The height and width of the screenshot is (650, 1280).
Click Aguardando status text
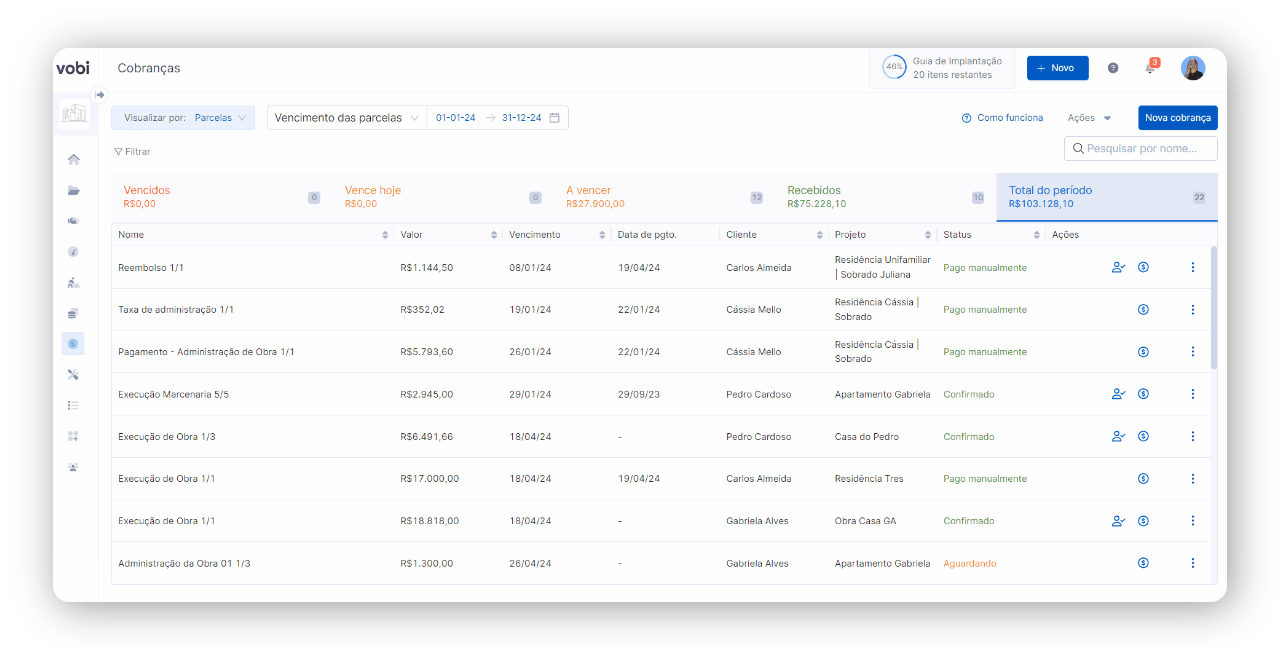coord(970,564)
